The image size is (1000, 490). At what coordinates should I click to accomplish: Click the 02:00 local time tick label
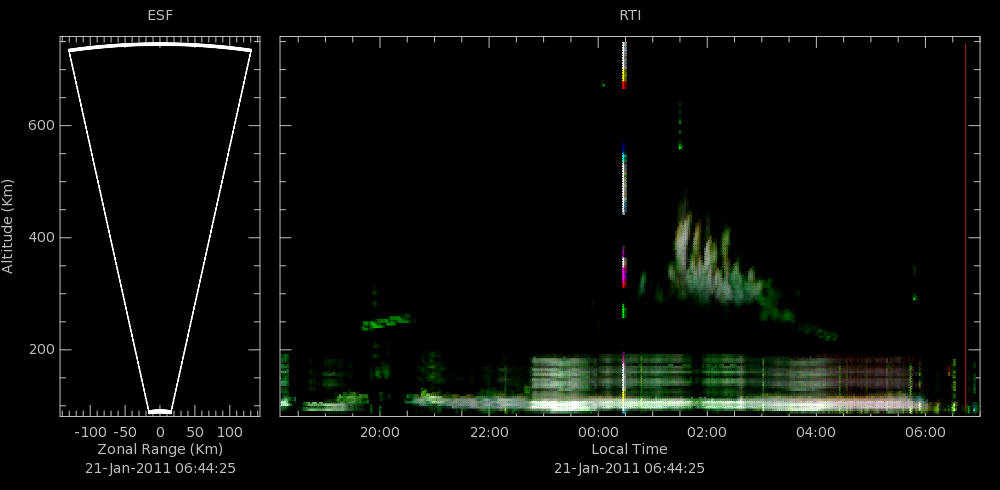(707, 432)
